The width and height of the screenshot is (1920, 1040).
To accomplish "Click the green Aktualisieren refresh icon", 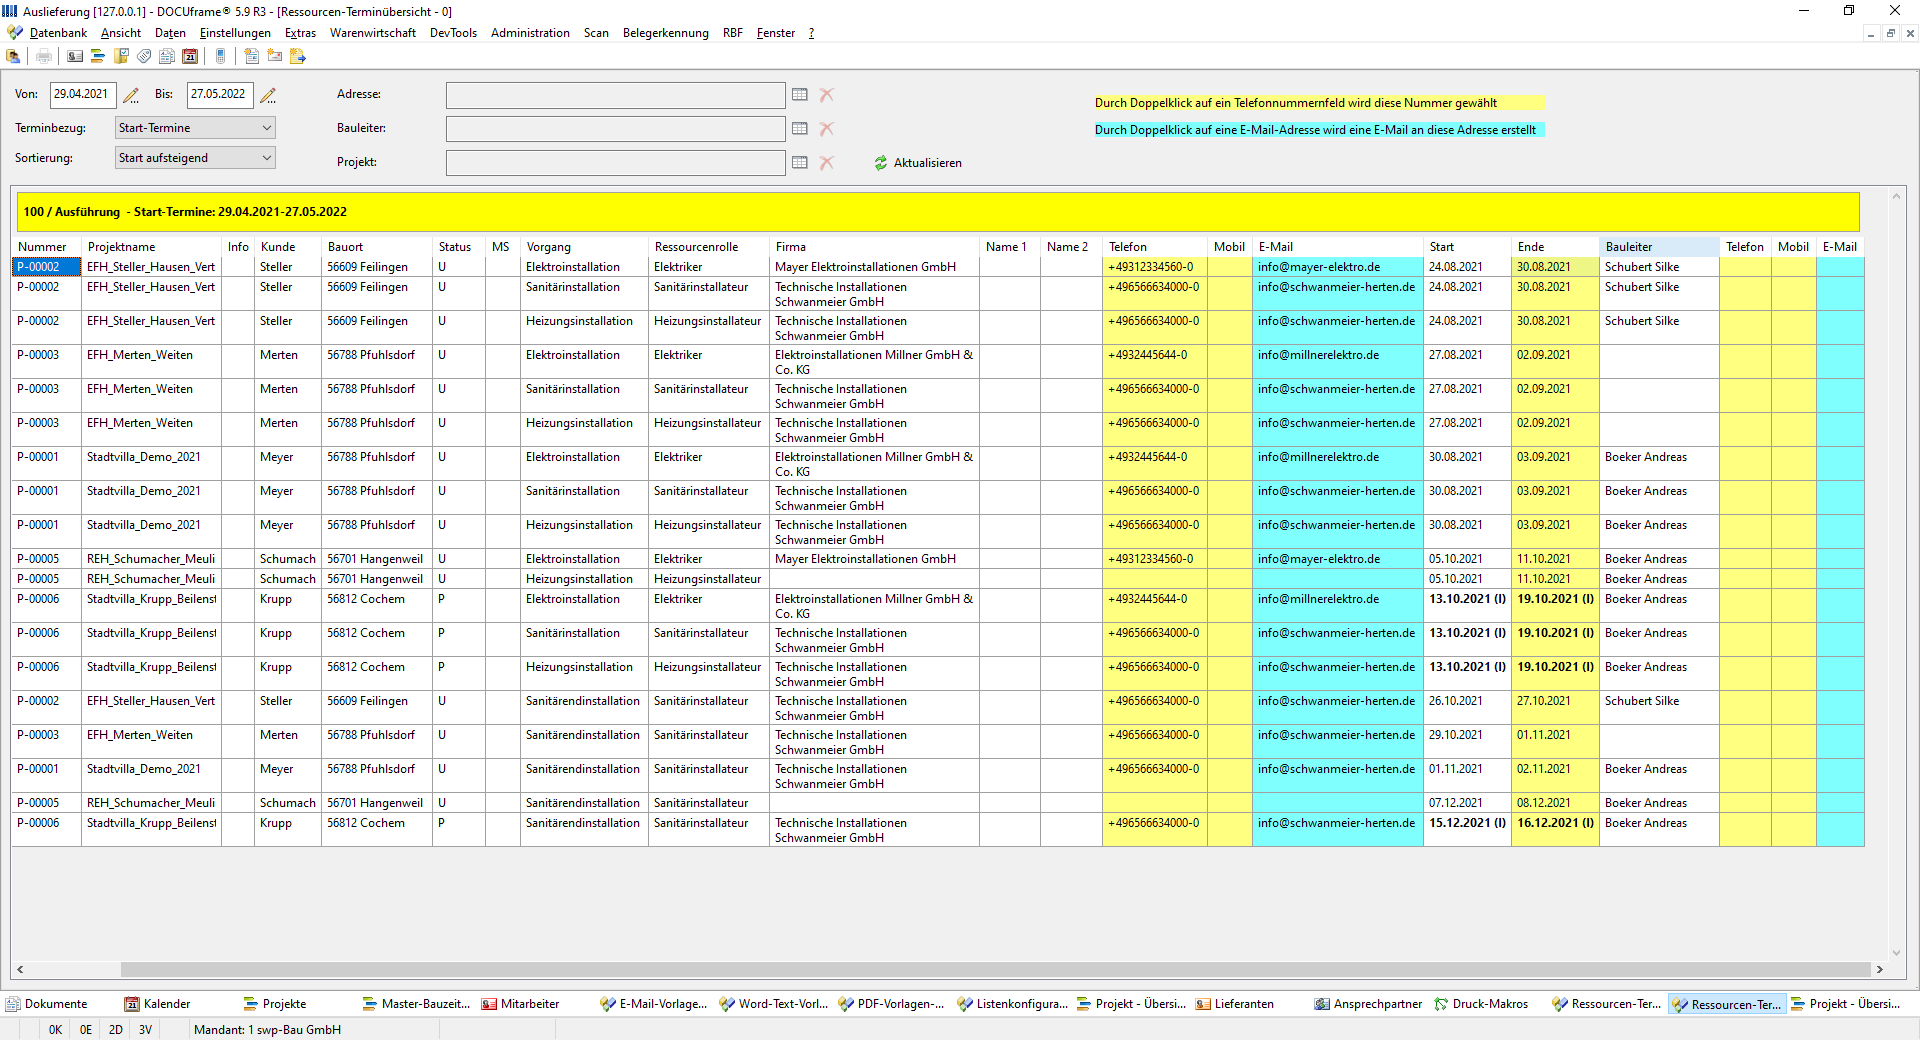I will click(881, 163).
